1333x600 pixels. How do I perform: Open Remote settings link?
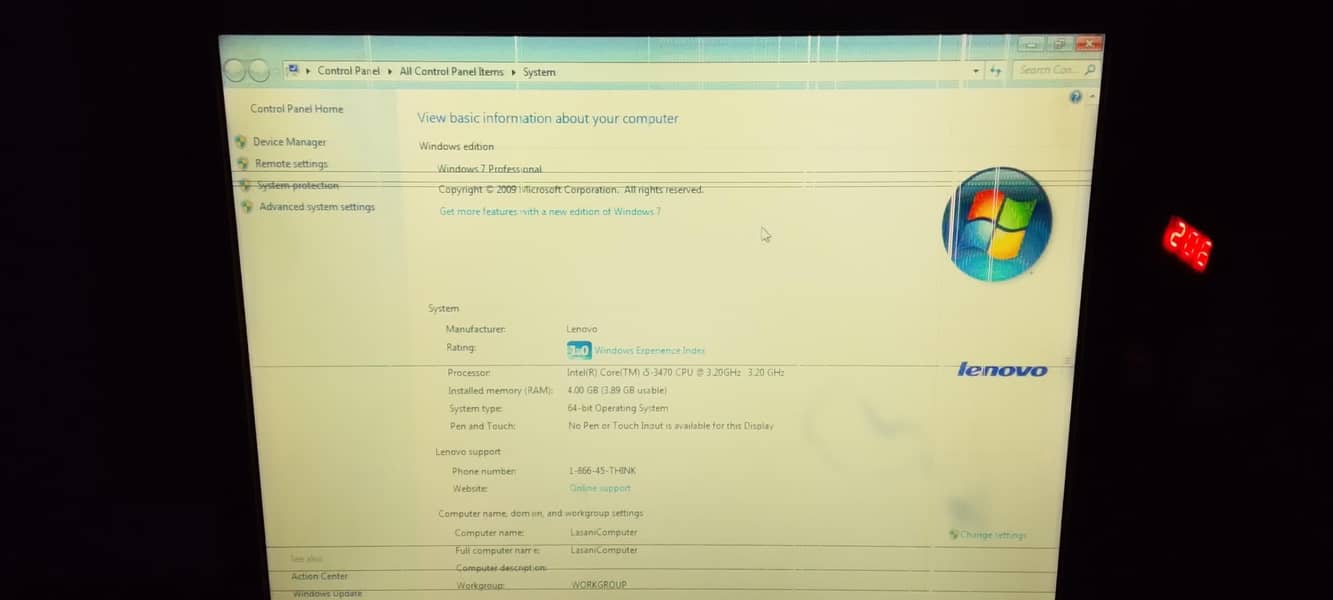pos(291,164)
